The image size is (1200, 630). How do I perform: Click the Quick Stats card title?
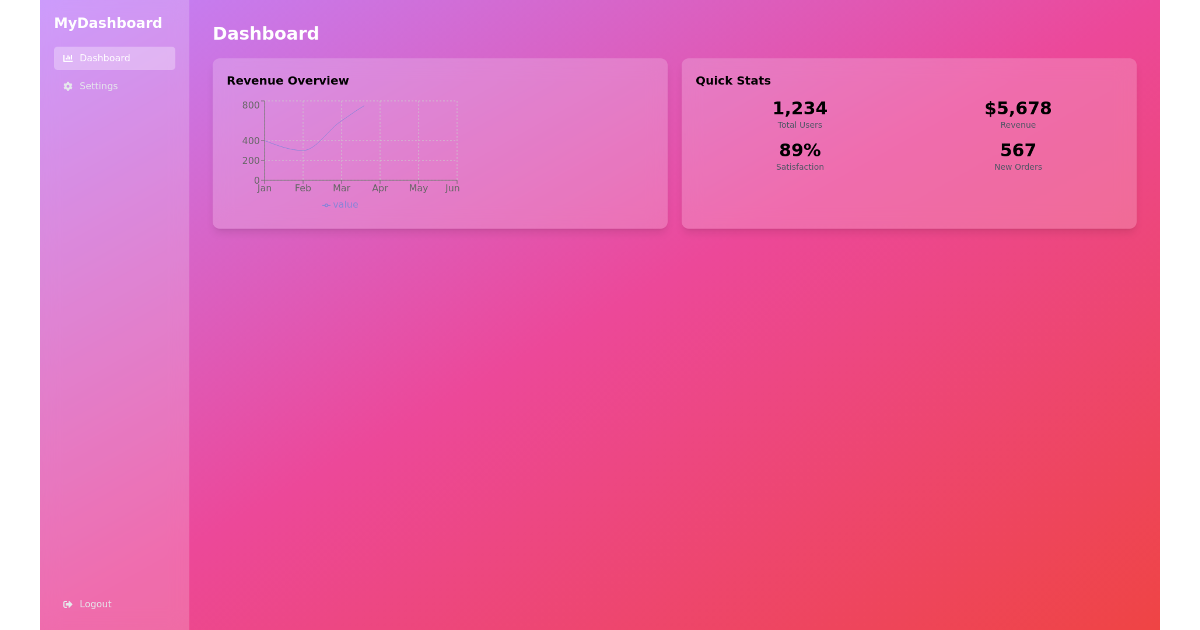pyautogui.click(x=733, y=81)
